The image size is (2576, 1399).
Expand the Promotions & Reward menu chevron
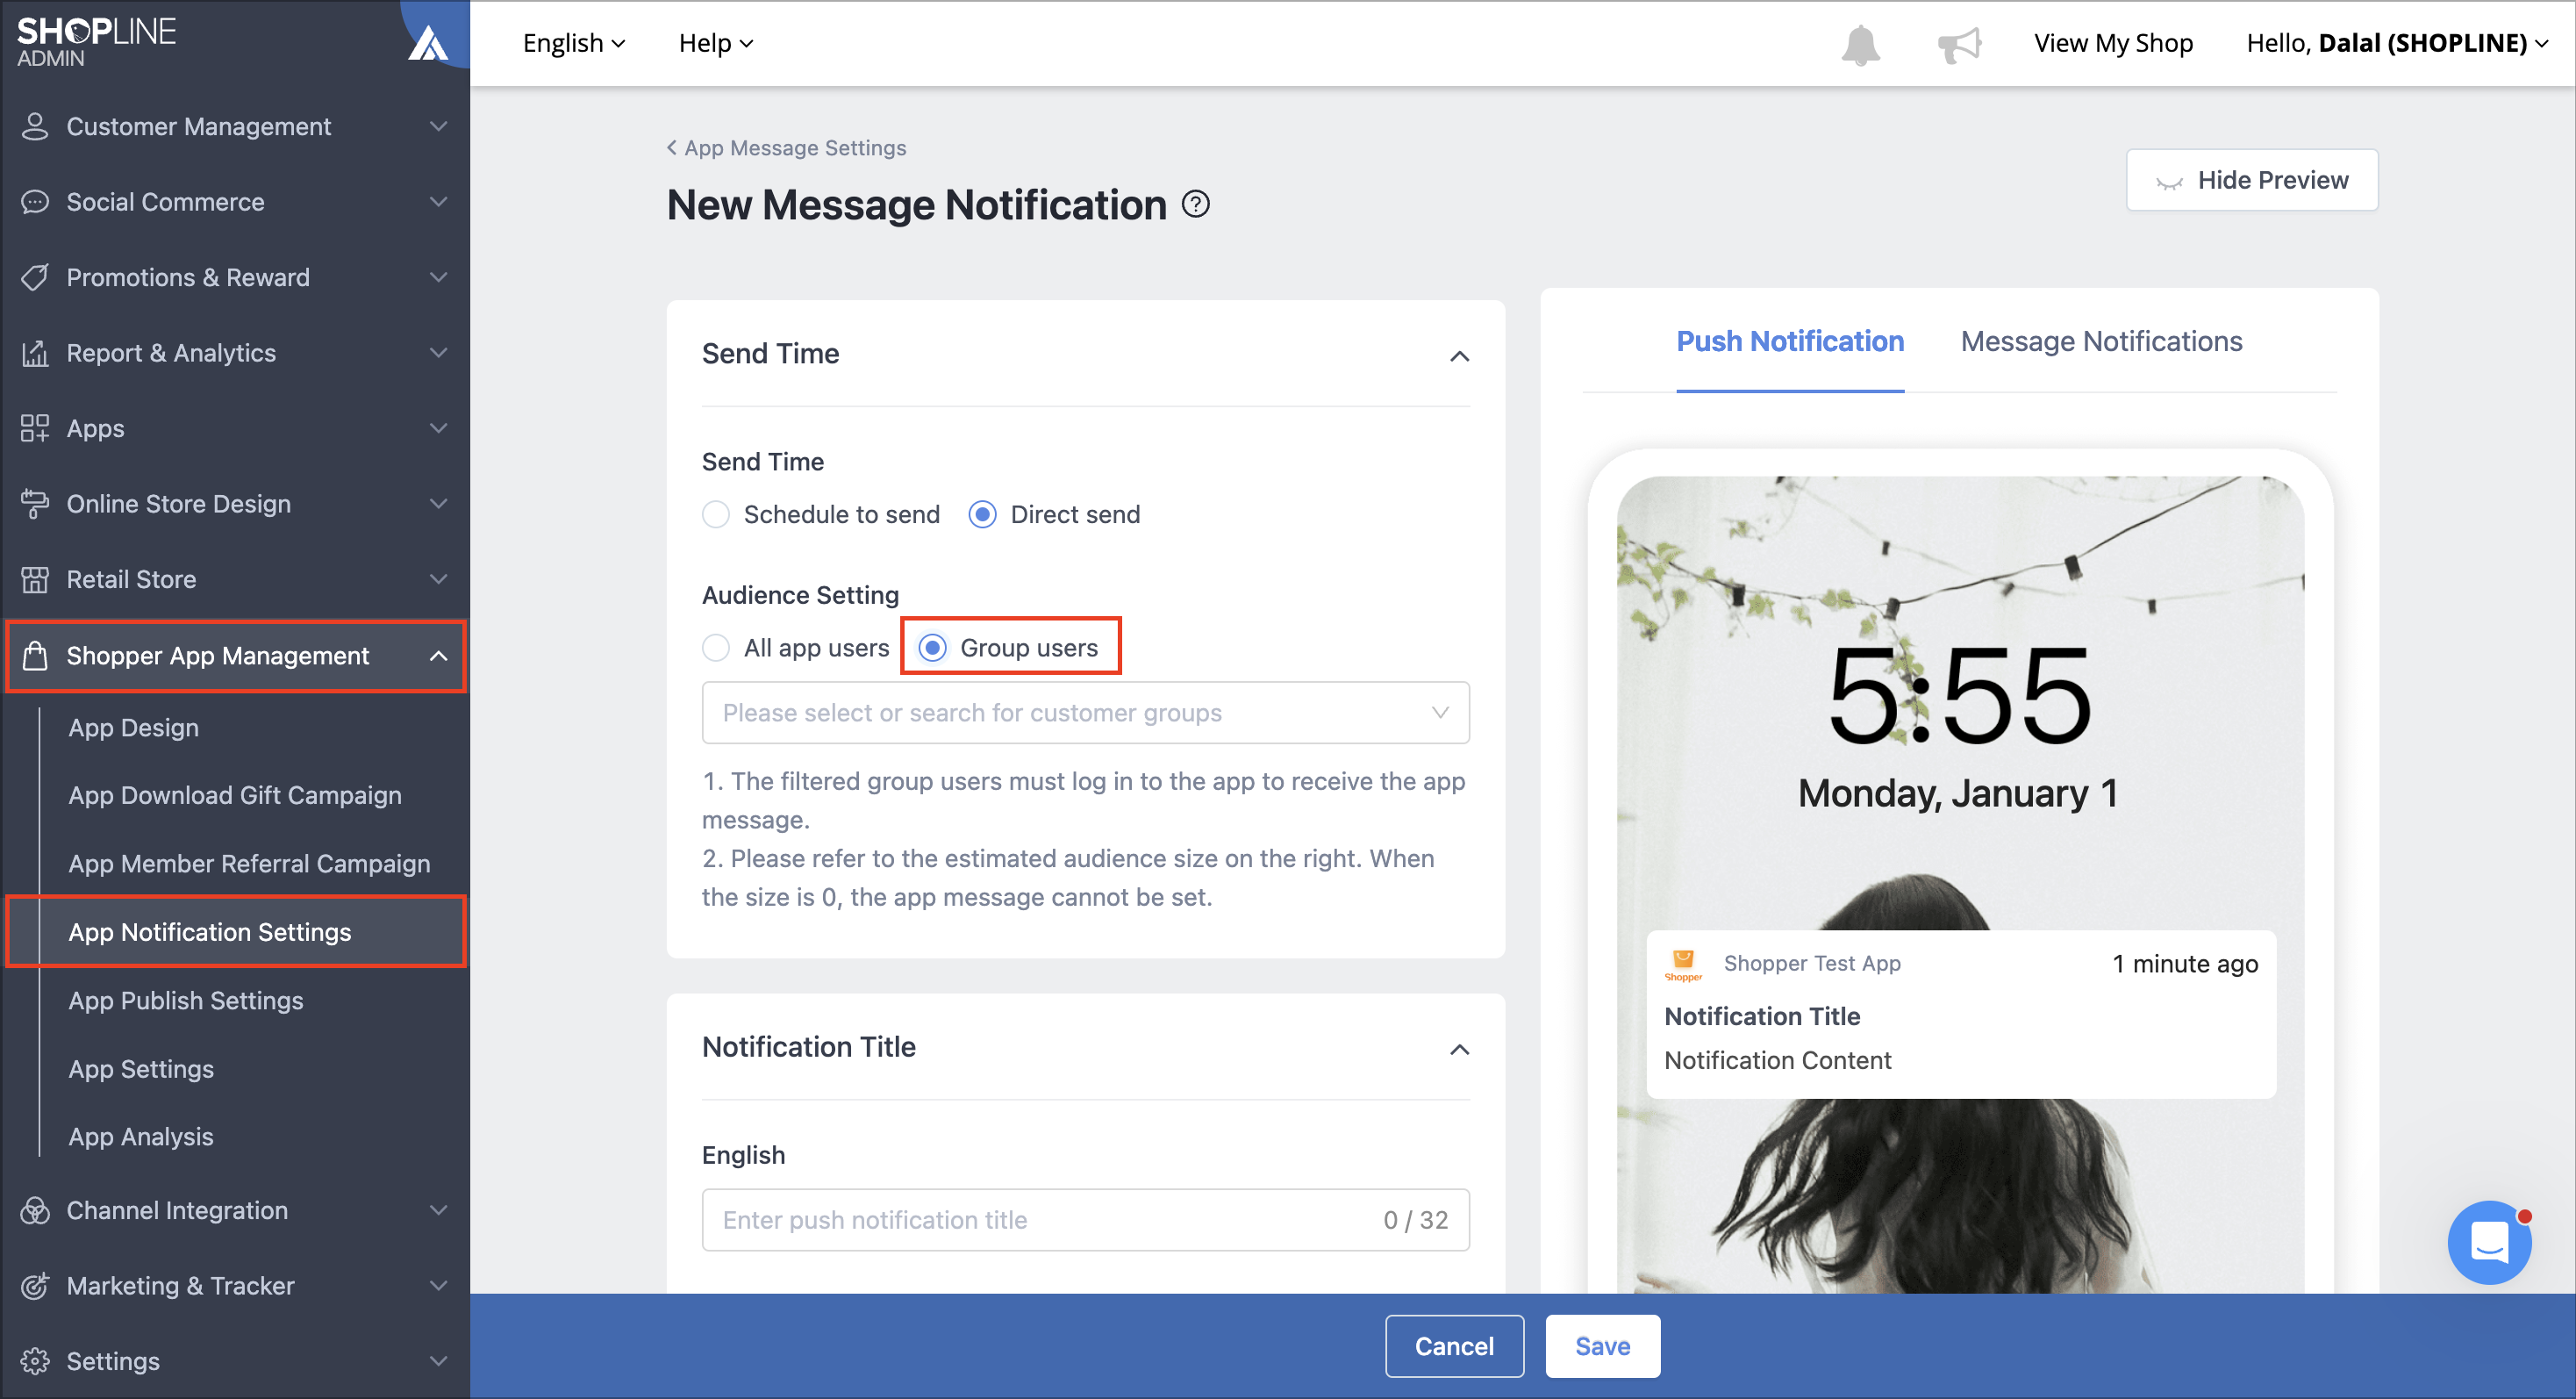[x=438, y=277]
